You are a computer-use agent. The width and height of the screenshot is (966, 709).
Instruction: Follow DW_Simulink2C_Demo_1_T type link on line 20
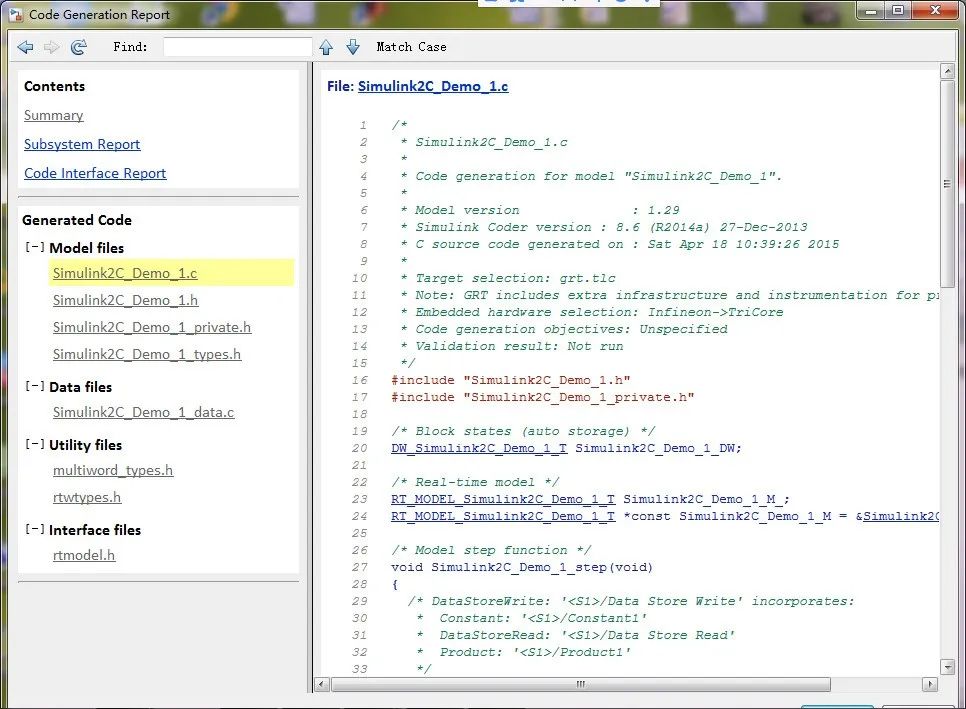[479, 448]
